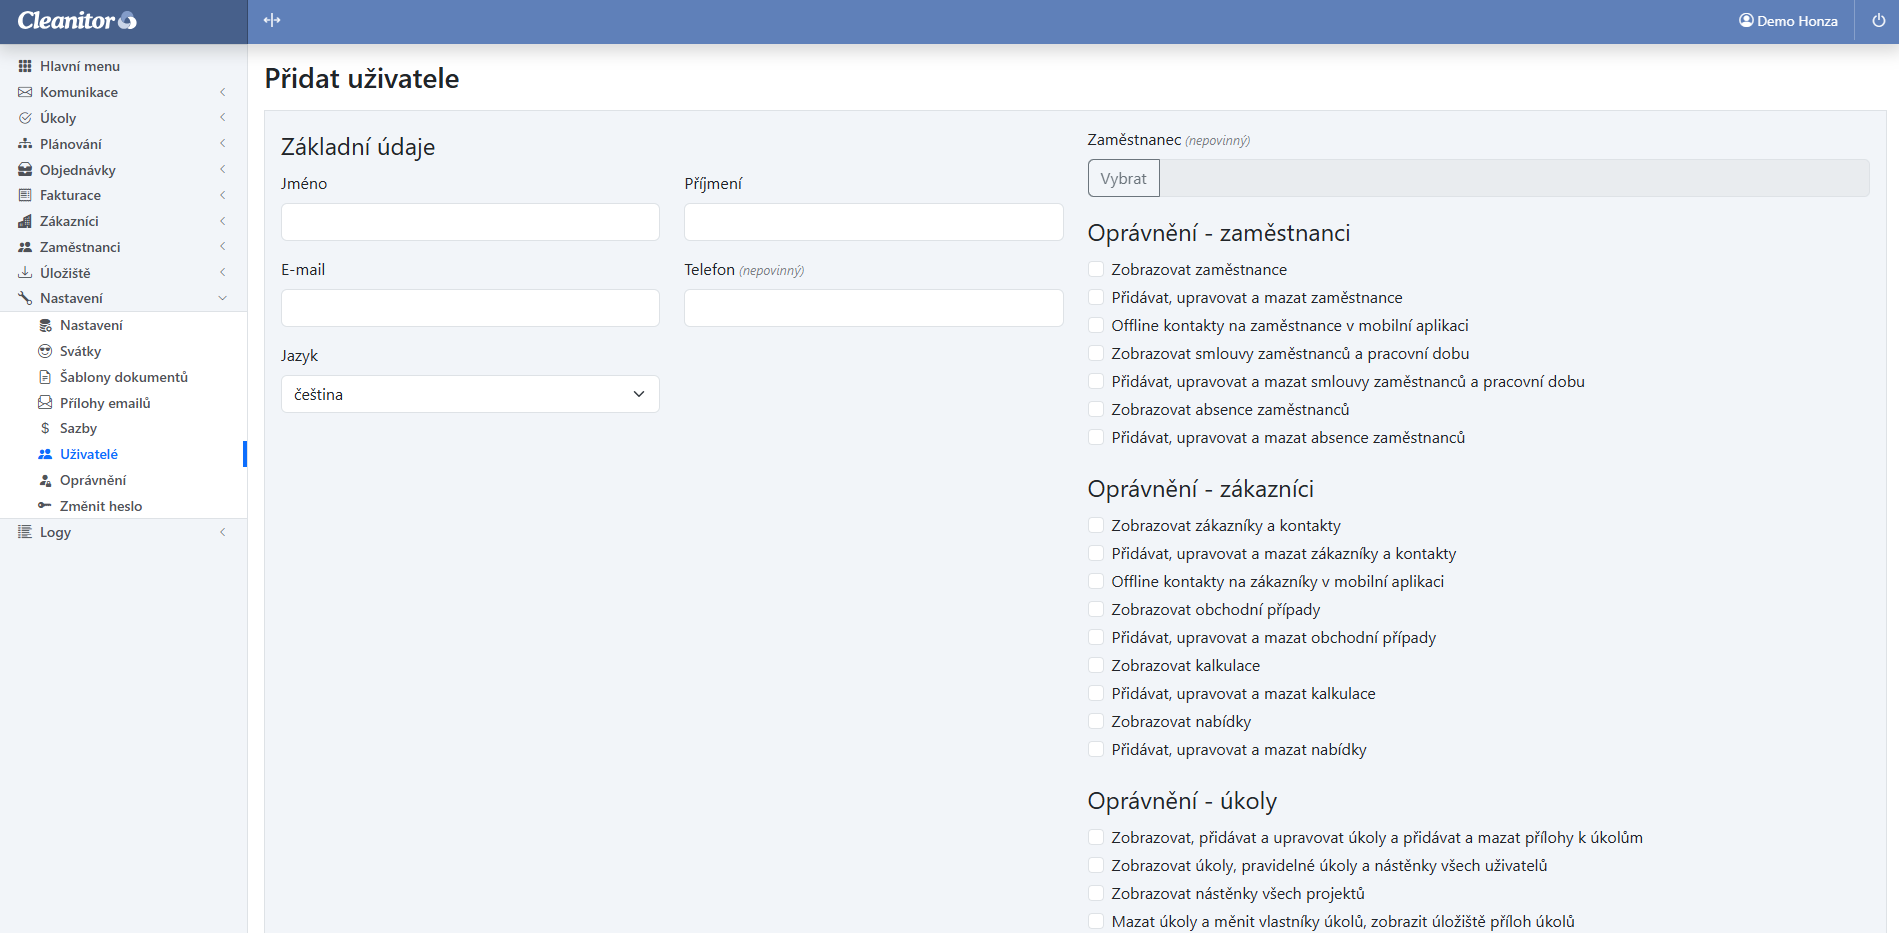The height and width of the screenshot is (933, 1899).
Task: Open Šablony dokumentů in settings menu
Action: [x=123, y=377]
